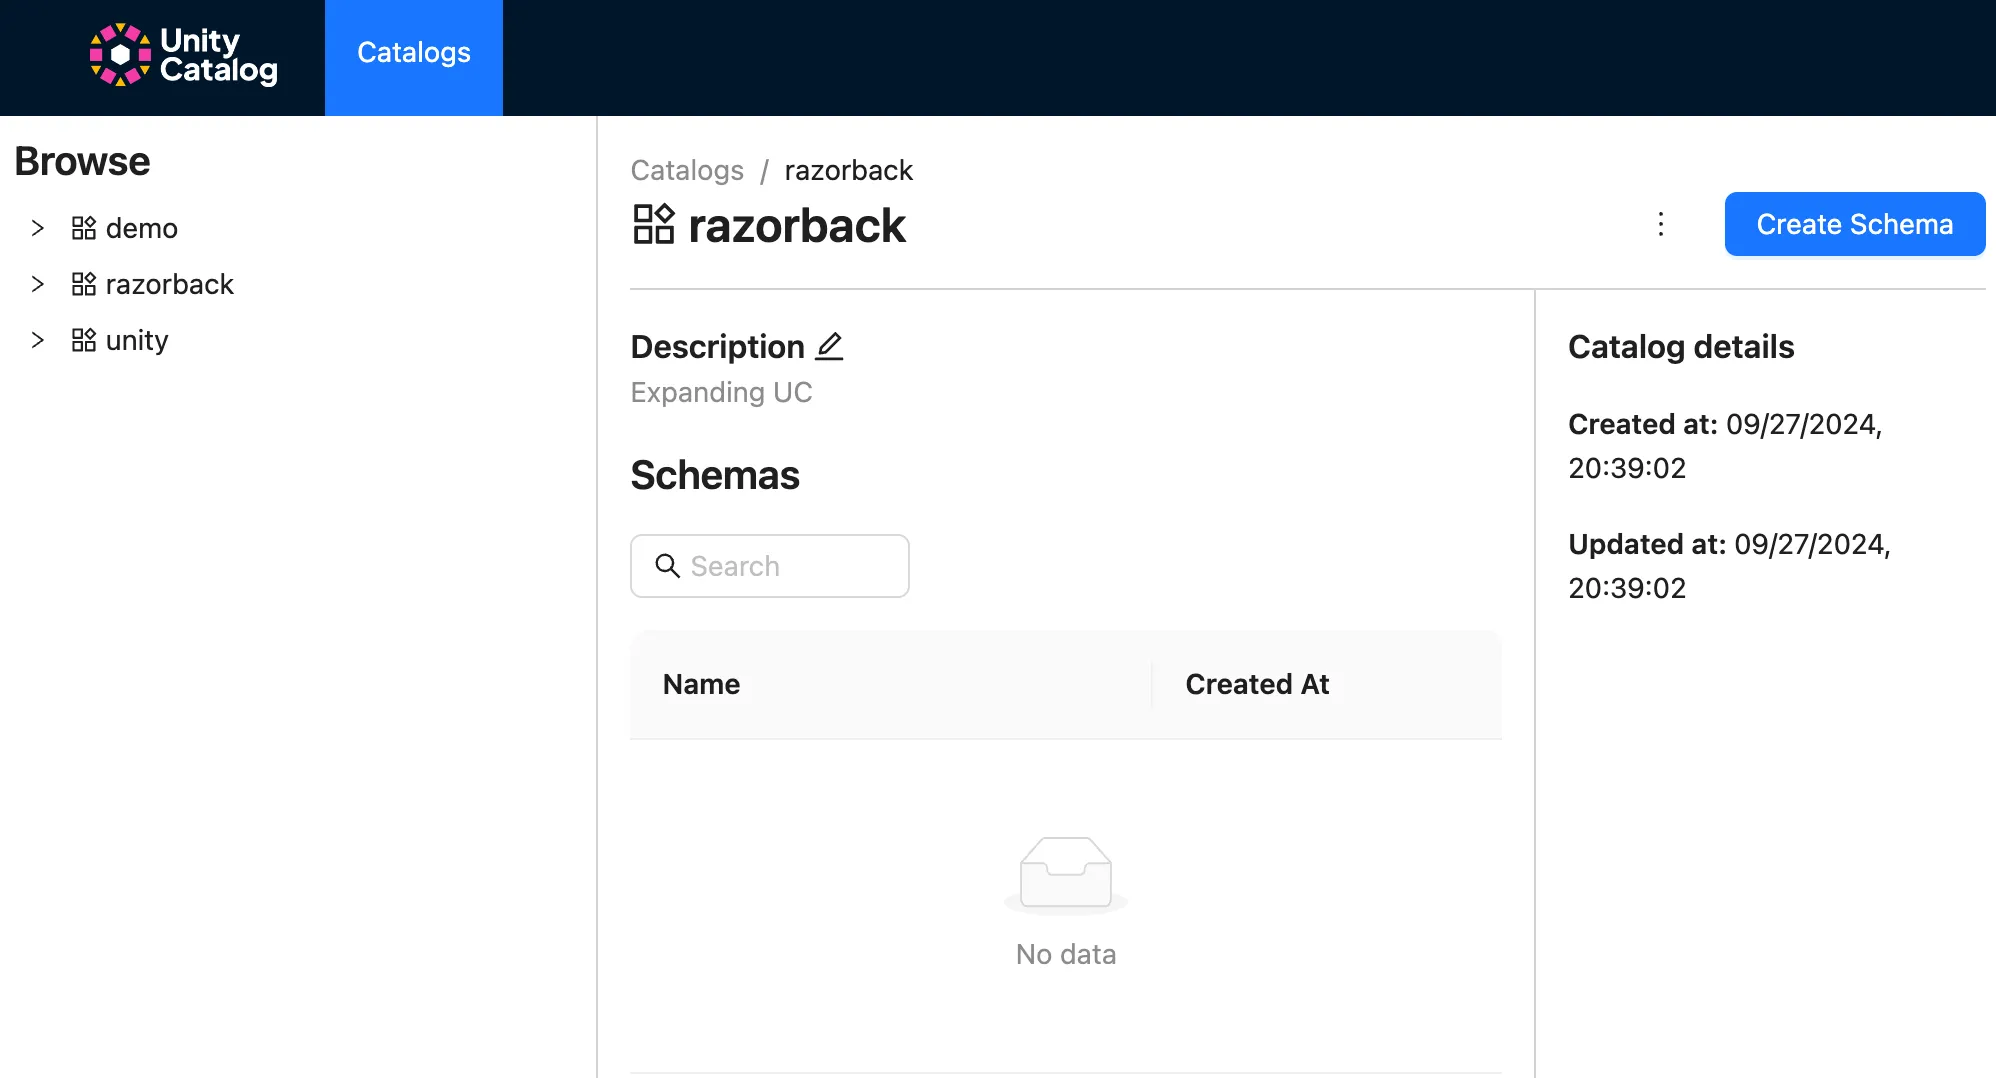Edit description using the pencil icon
The image size is (1996, 1078).
pyautogui.click(x=829, y=347)
